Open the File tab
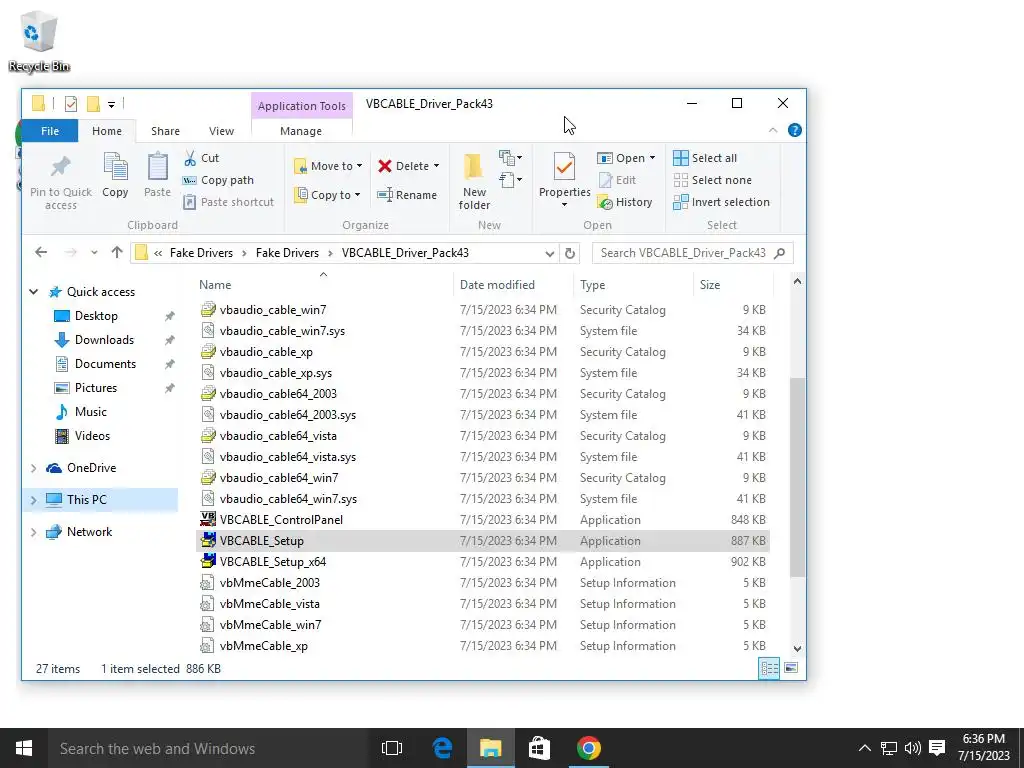The width and height of the screenshot is (1024, 768). (50, 131)
